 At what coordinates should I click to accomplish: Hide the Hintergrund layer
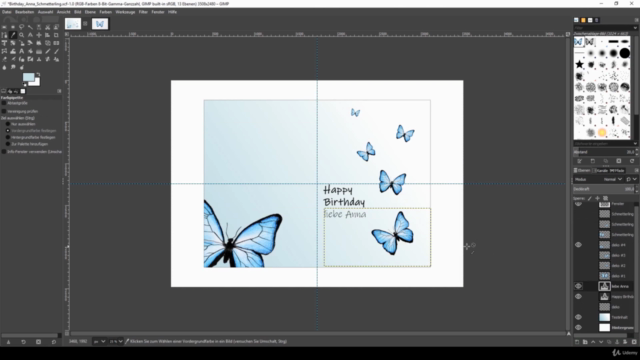pos(578,327)
